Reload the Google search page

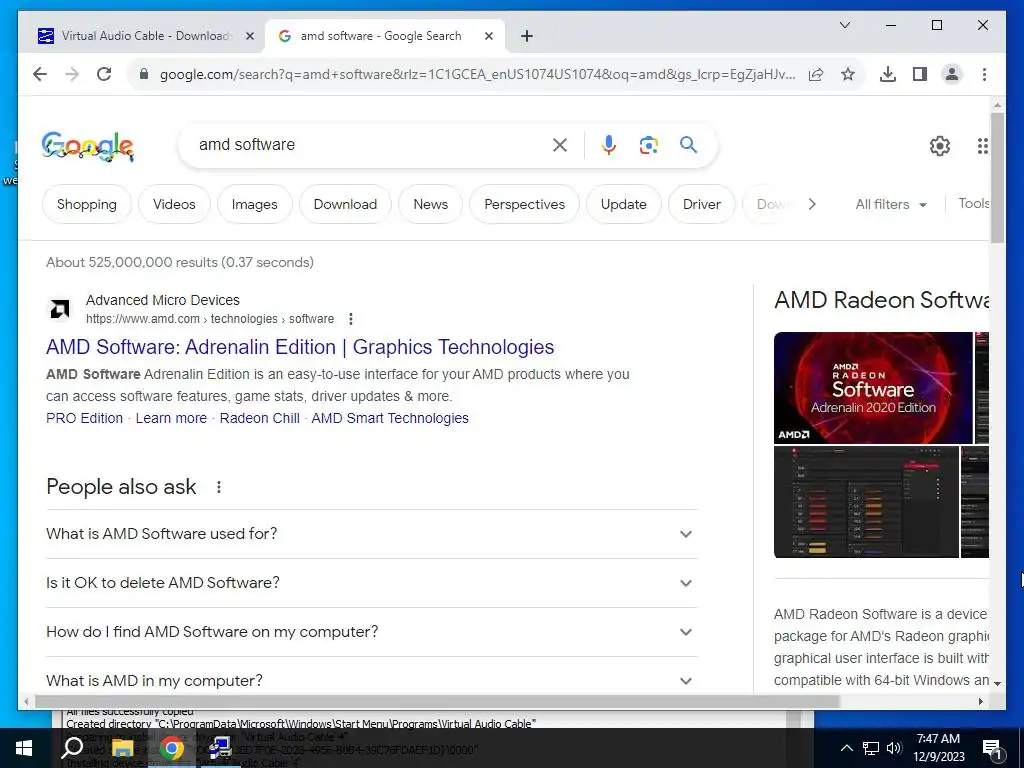point(104,74)
